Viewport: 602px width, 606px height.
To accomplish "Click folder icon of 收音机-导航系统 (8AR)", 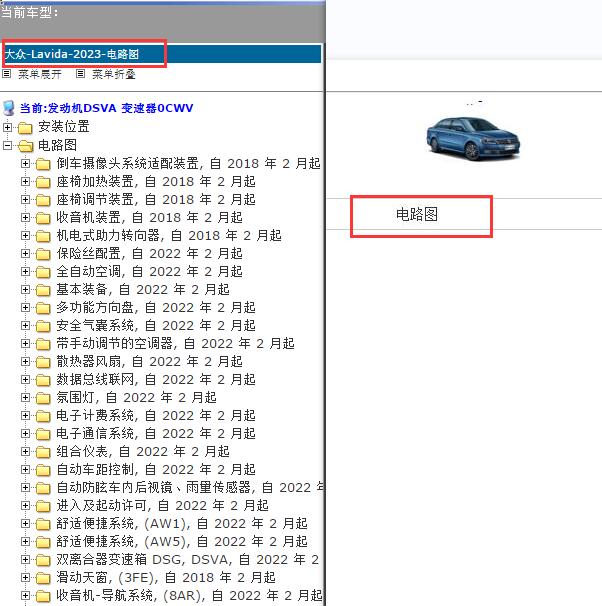I will [x=43, y=596].
